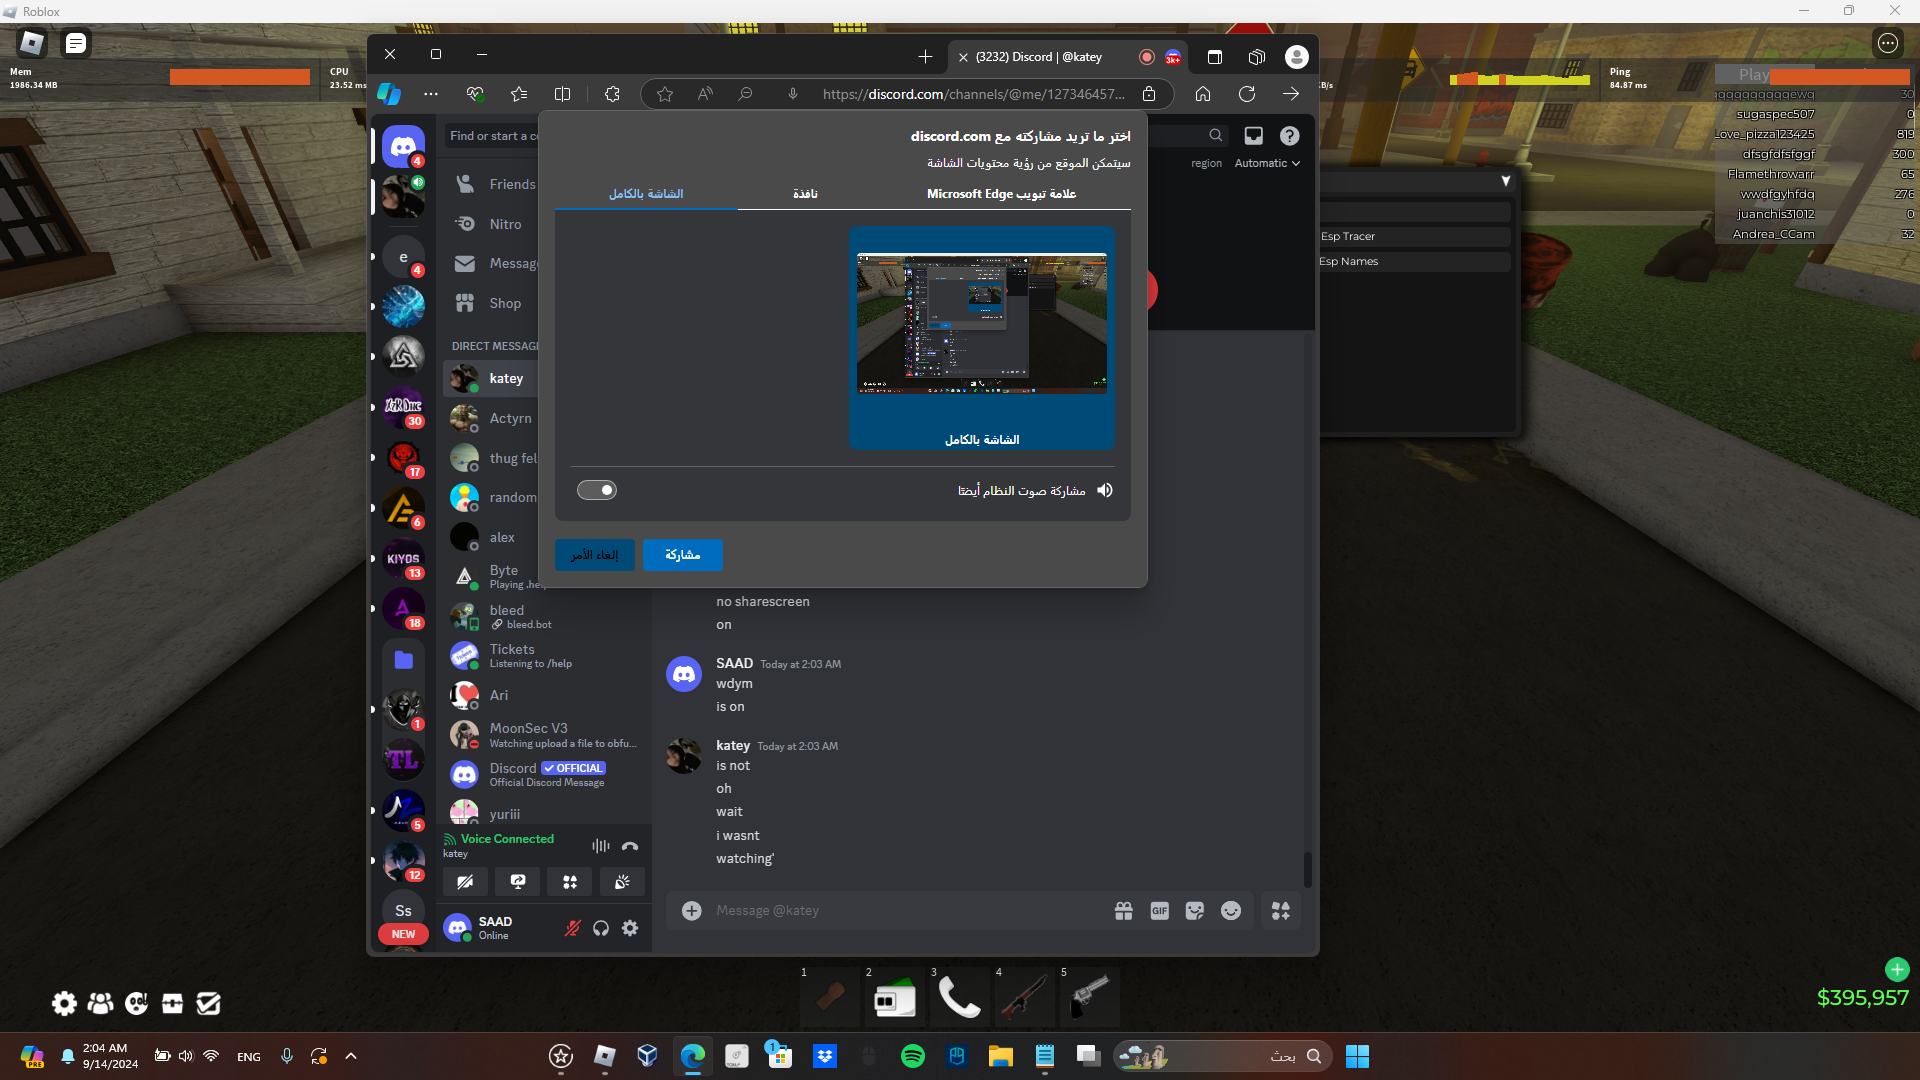Collapse the cheat menu panel arrow
Screen dimensions: 1920x1080
[1505, 181]
